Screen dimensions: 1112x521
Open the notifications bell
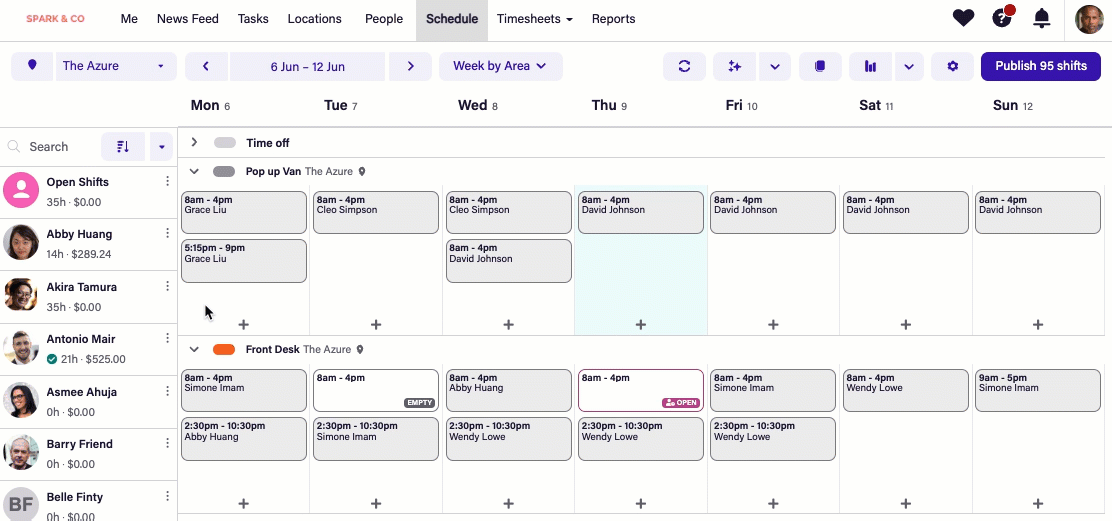1042,18
